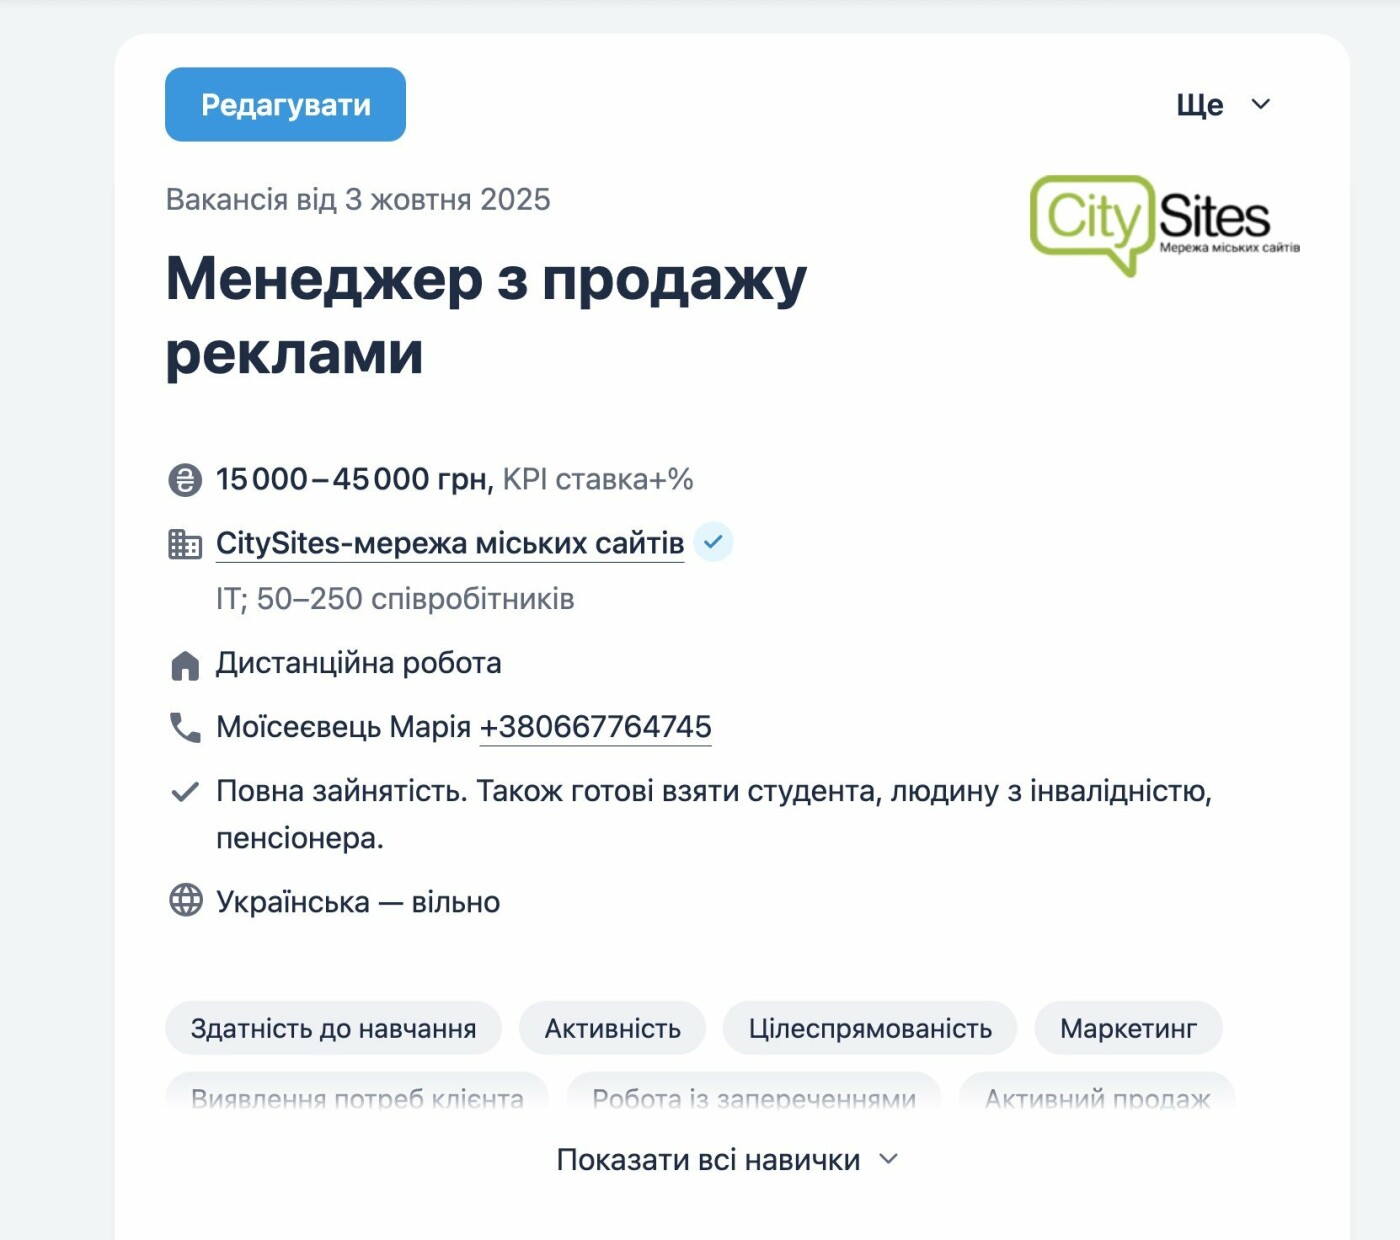Click the hryvnia salary icon
1400x1240 pixels.
click(185, 480)
